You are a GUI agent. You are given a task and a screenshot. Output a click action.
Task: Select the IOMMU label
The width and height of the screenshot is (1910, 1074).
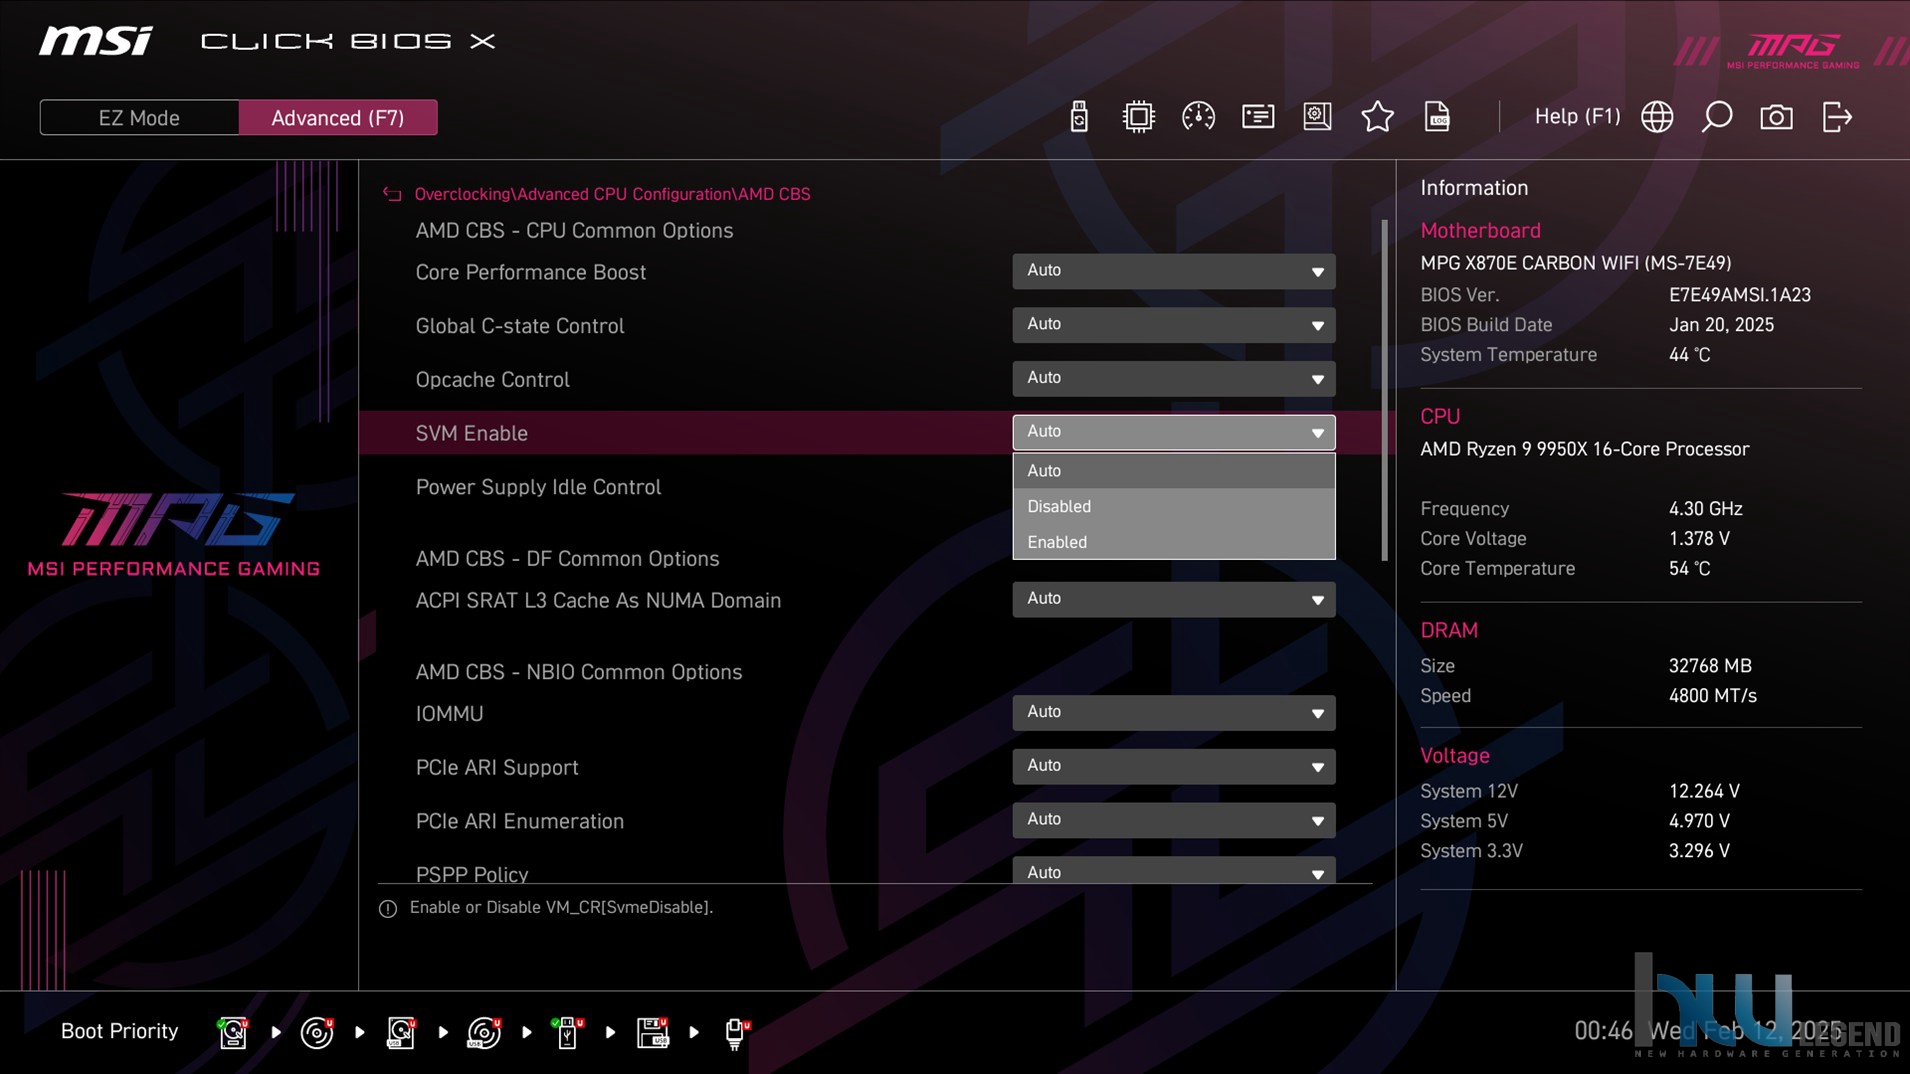tap(449, 714)
